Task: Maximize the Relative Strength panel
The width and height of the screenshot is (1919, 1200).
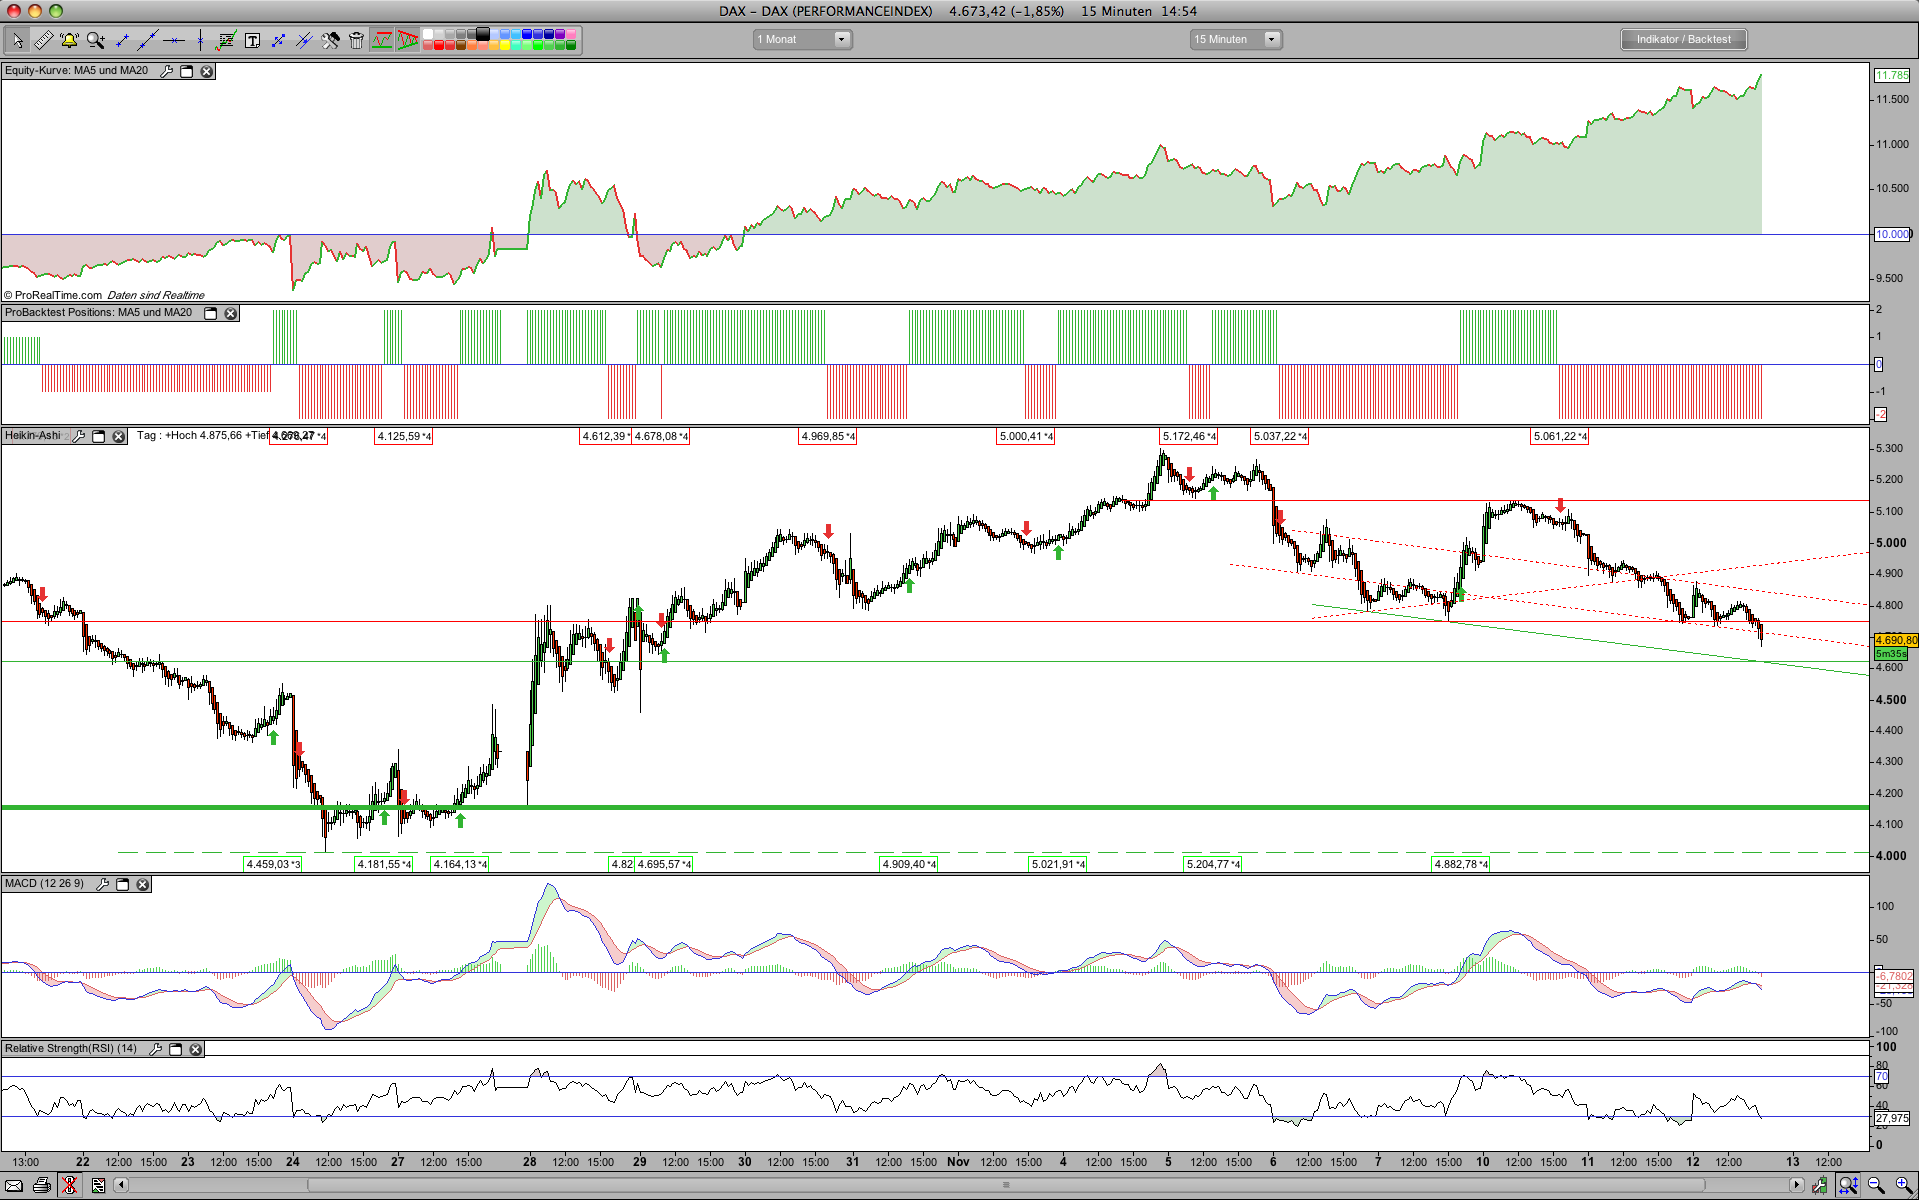Action: pos(175,1049)
